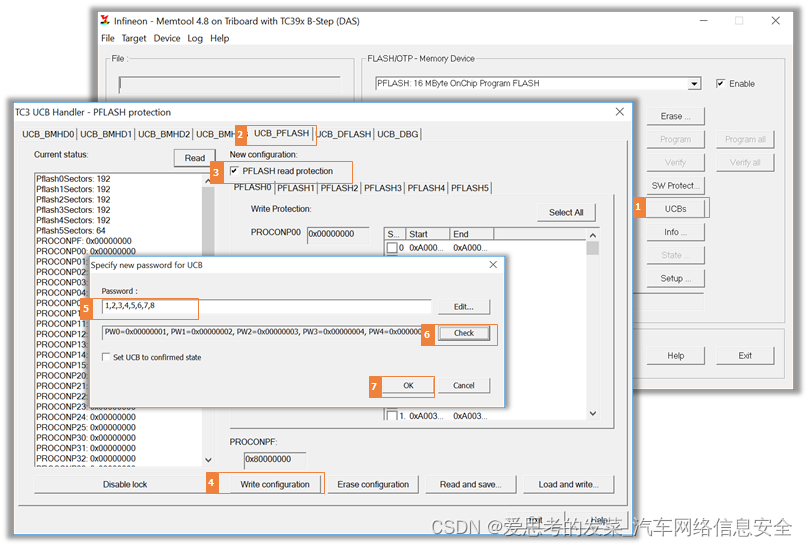The width and height of the screenshot is (808, 546).
Task: Click the Erase button in Memtool
Action: tap(675, 116)
